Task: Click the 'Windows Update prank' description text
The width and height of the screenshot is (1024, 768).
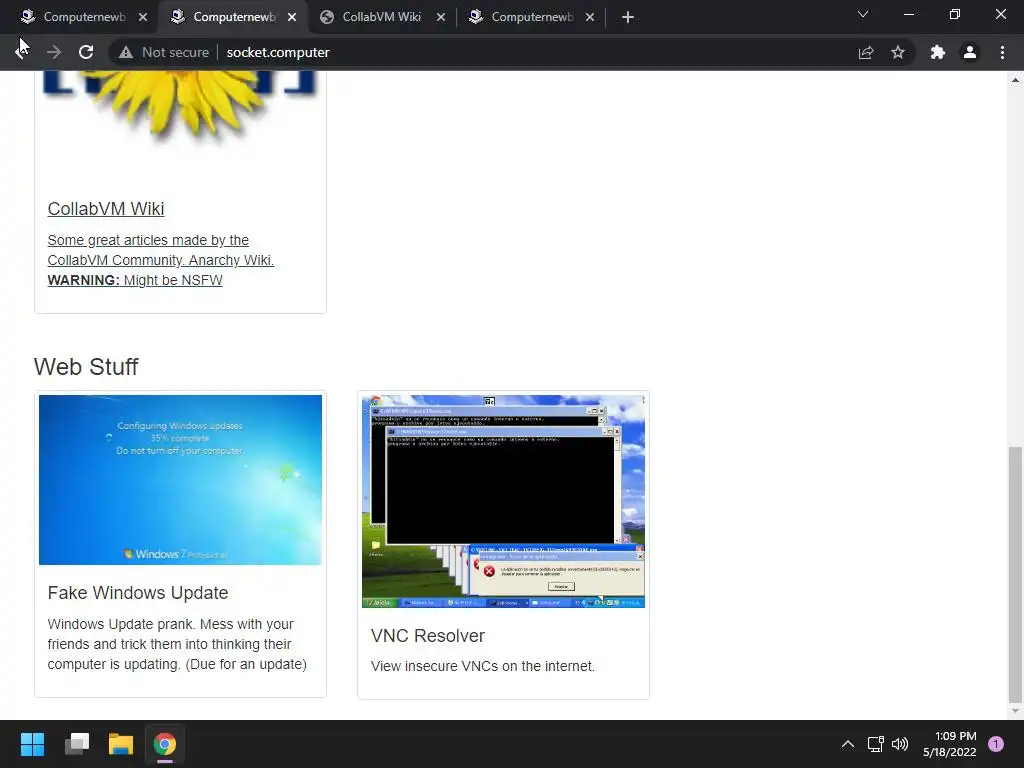Action: pyautogui.click(x=177, y=644)
